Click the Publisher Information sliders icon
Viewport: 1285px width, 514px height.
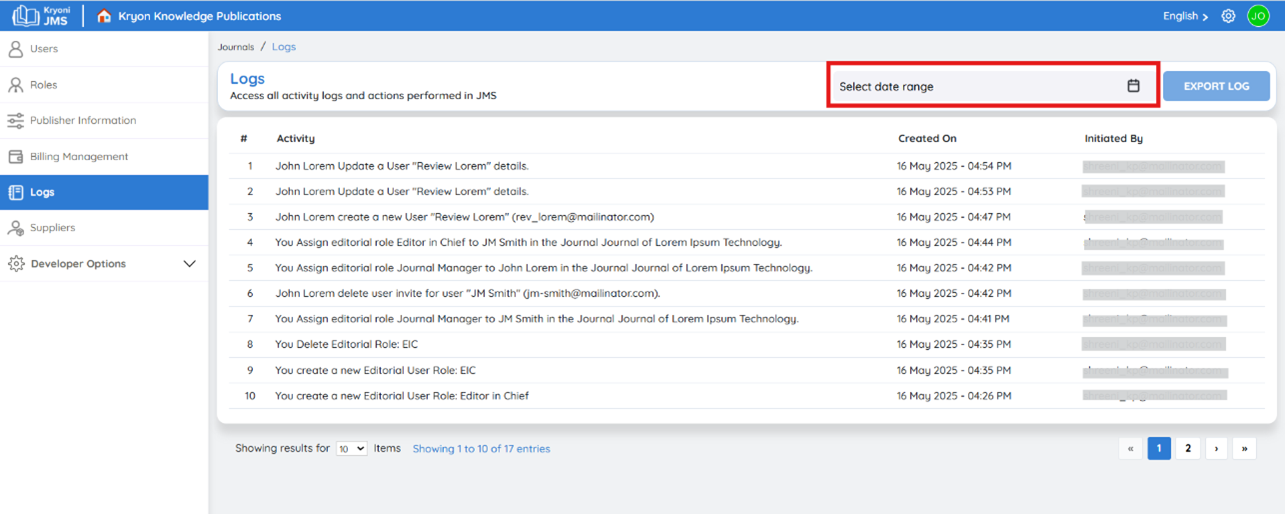15,121
